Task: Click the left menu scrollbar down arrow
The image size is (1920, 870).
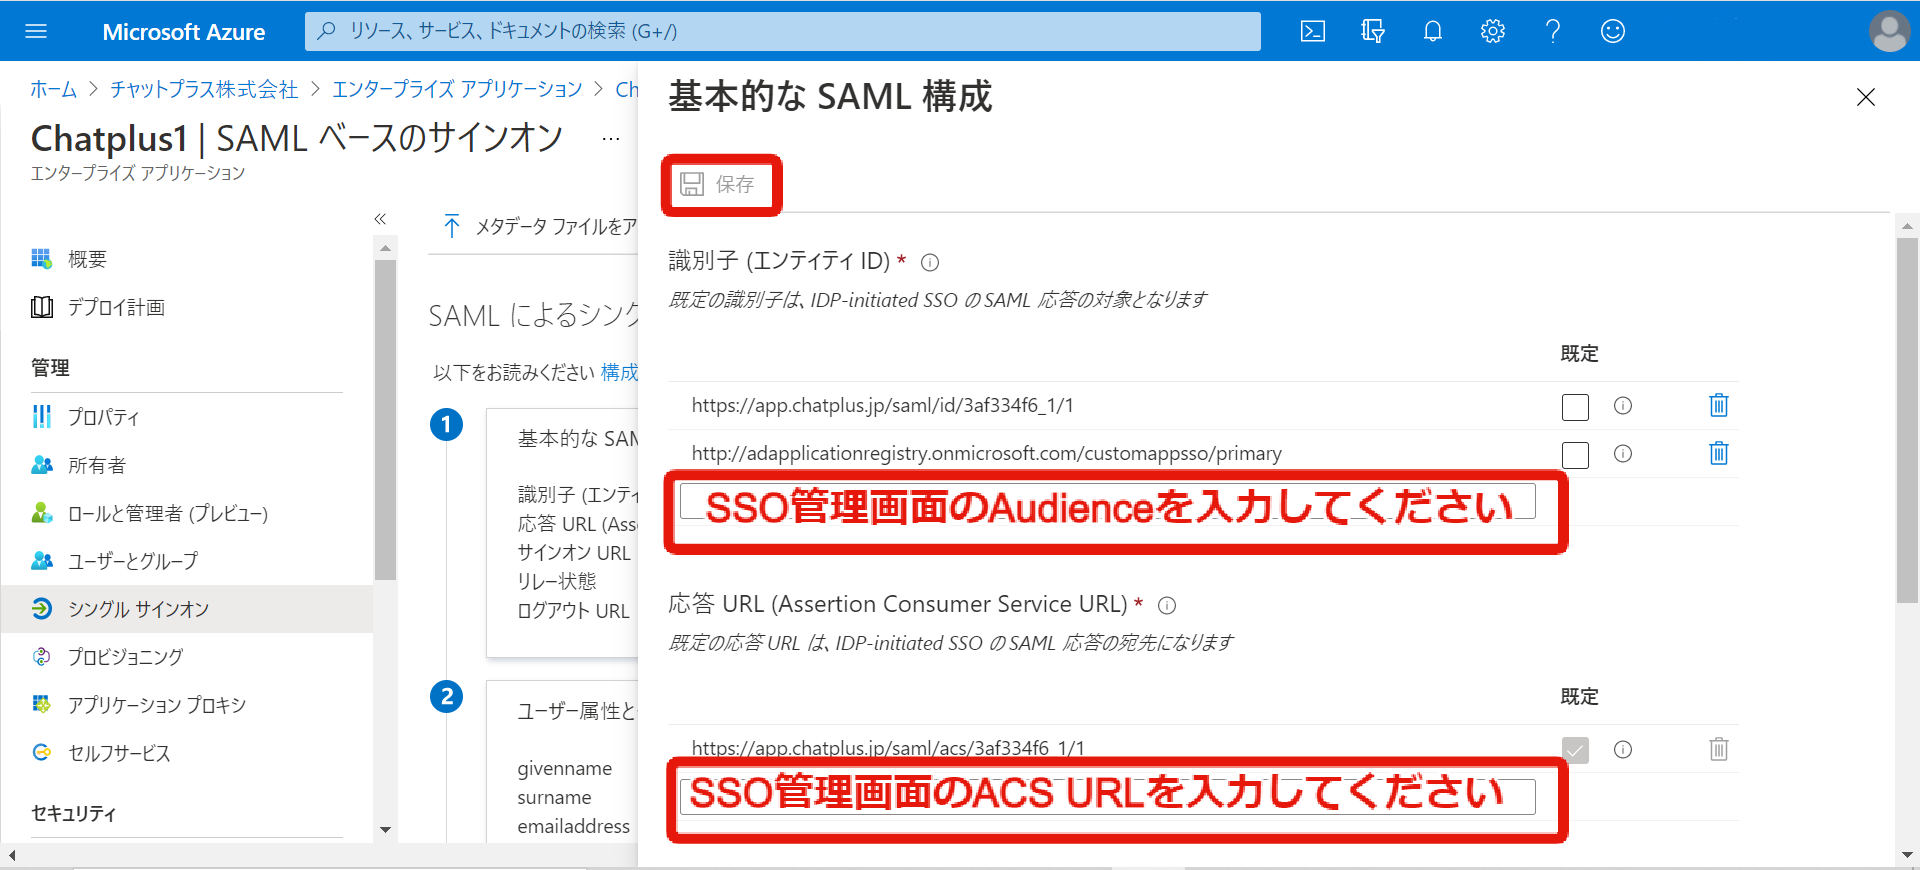Action: pyautogui.click(x=385, y=830)
